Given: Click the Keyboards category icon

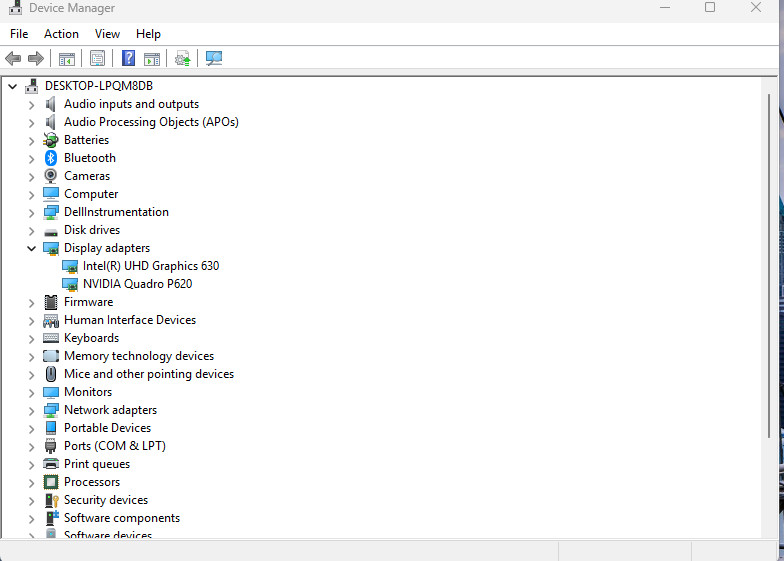Looking at the screenshot, I should (x=50, y=338).
